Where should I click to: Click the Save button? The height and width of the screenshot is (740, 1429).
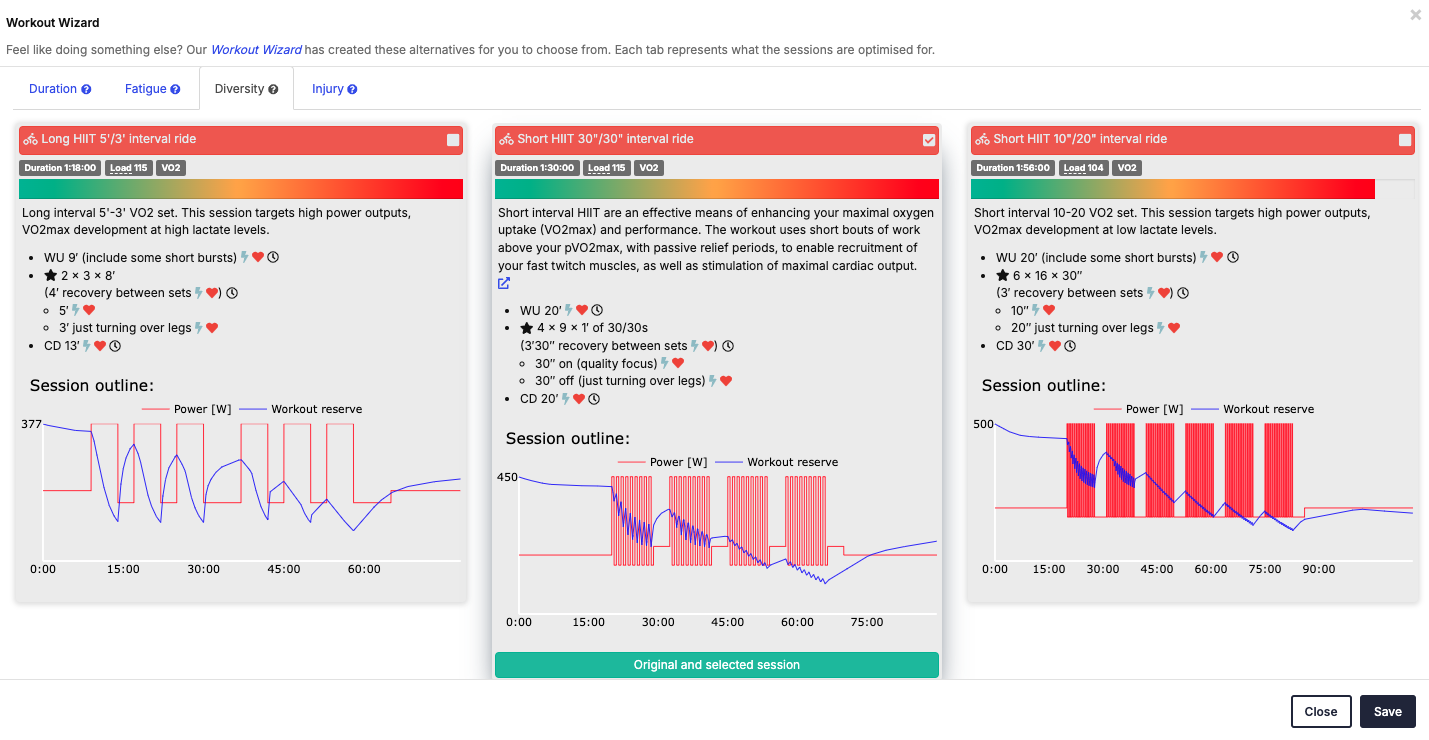[x=1388, y=711]
